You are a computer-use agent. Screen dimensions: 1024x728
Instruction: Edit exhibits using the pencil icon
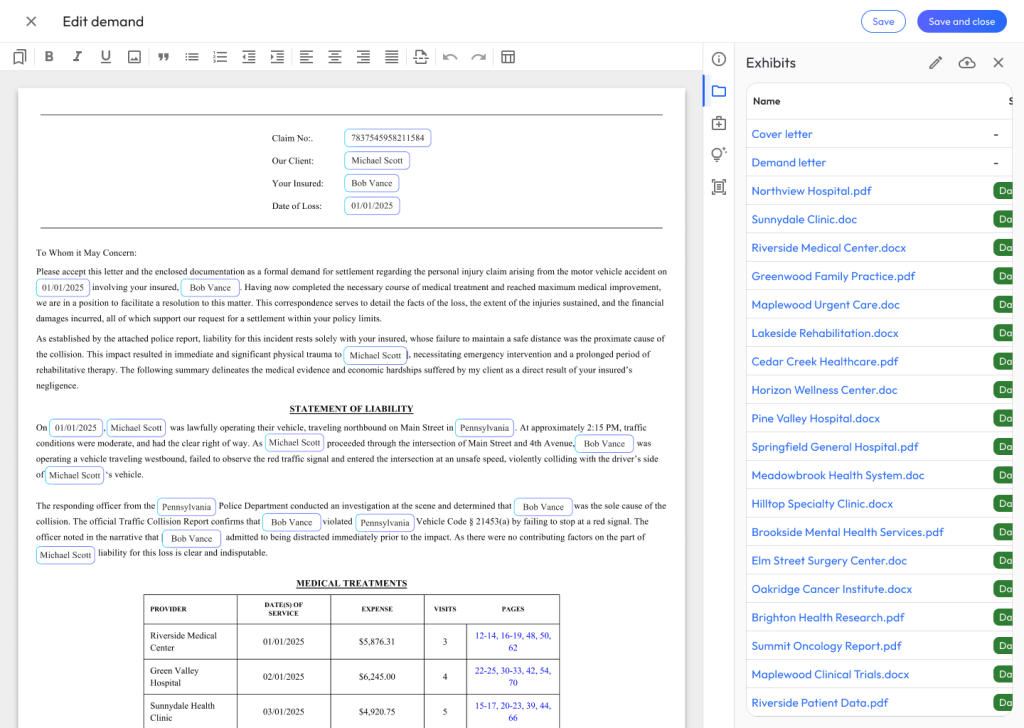pyautogui.click(x=936, y=63)
